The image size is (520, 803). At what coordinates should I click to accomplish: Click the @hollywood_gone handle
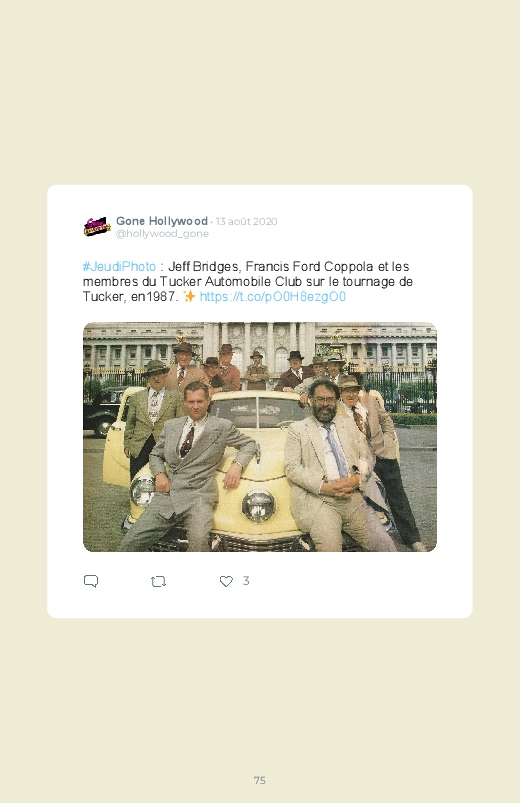[162, 234]
